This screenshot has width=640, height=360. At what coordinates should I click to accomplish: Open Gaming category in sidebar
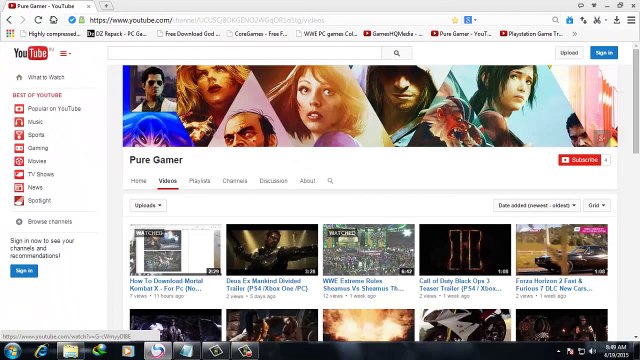pyautogui.click(x=31, y=148)
